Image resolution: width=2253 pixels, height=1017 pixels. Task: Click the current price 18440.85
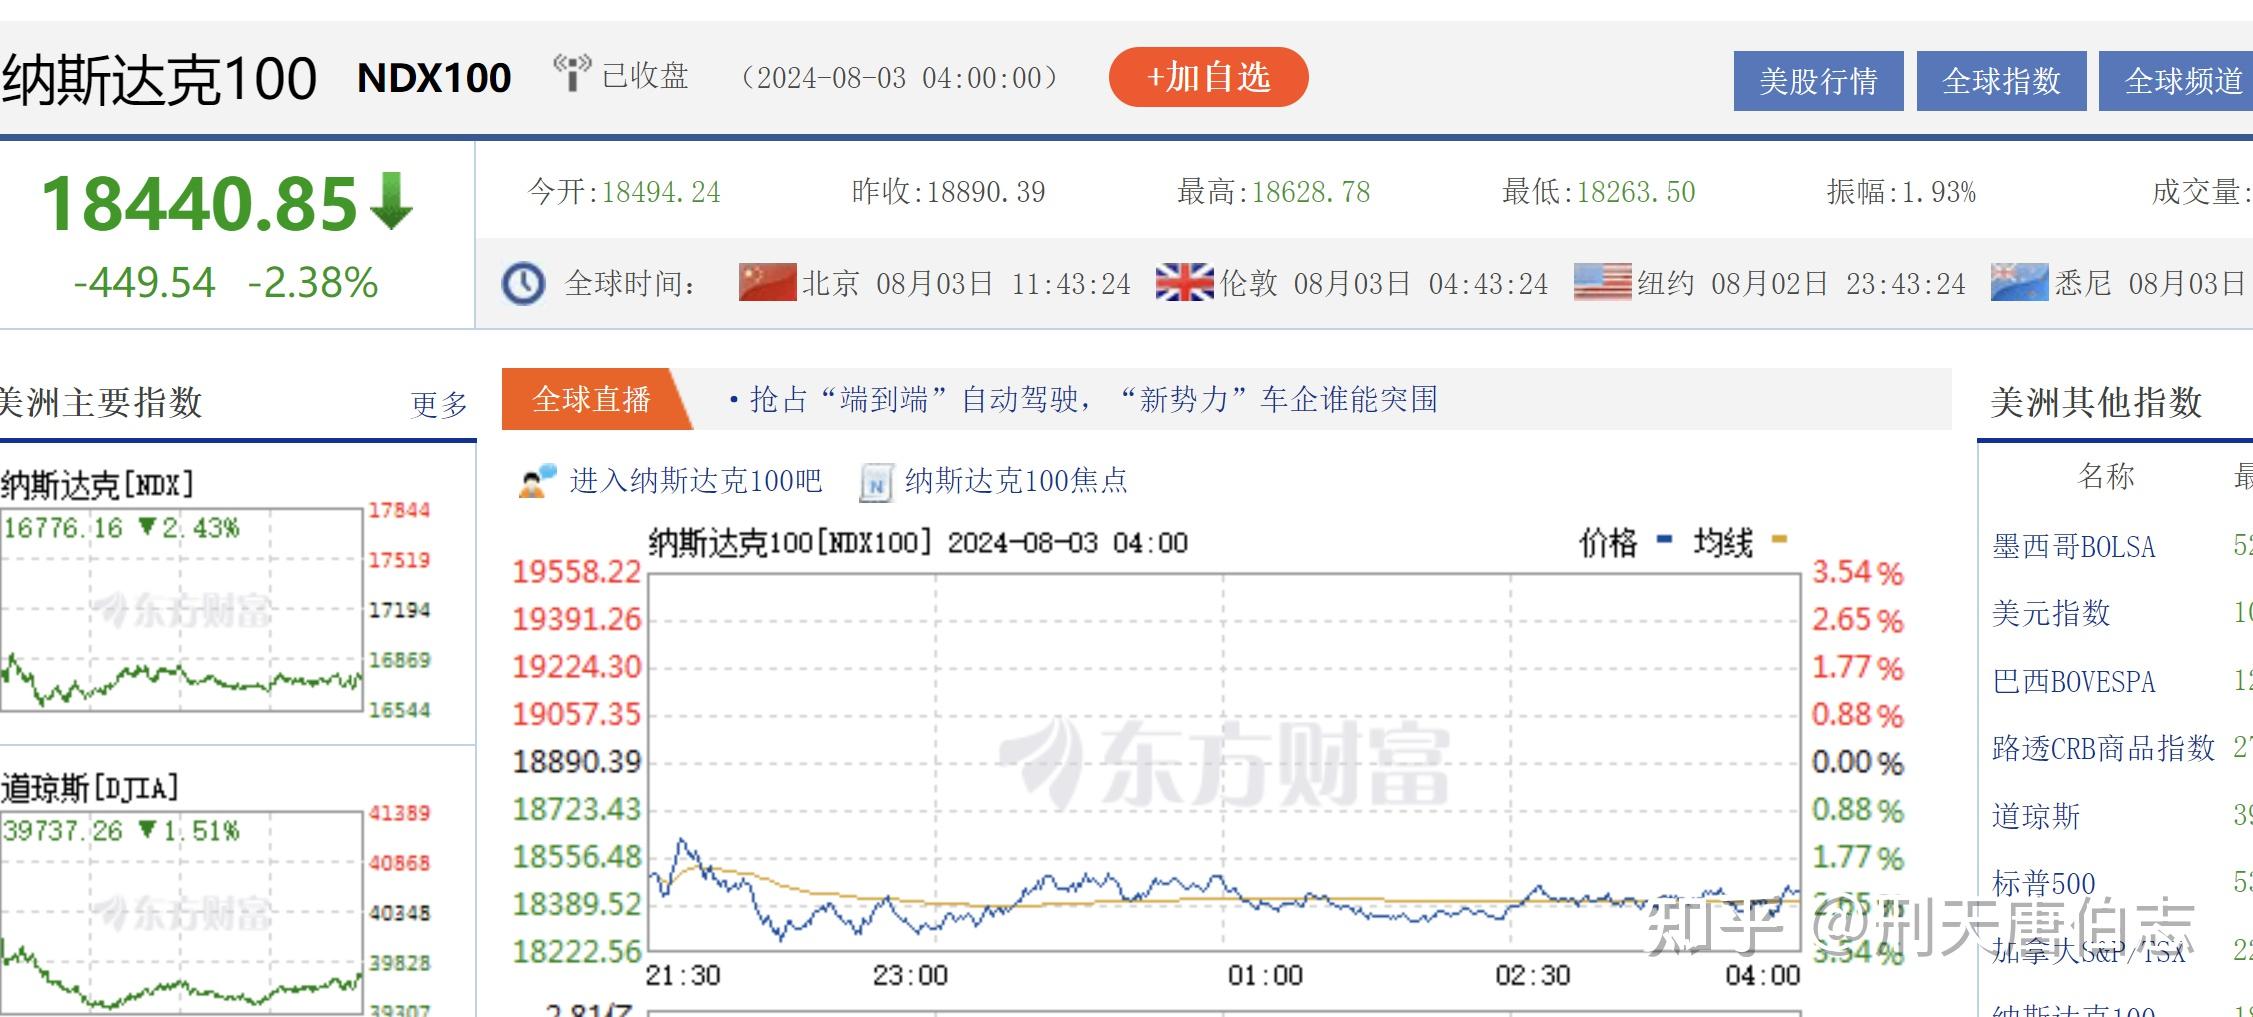click(x=199, y=204)
